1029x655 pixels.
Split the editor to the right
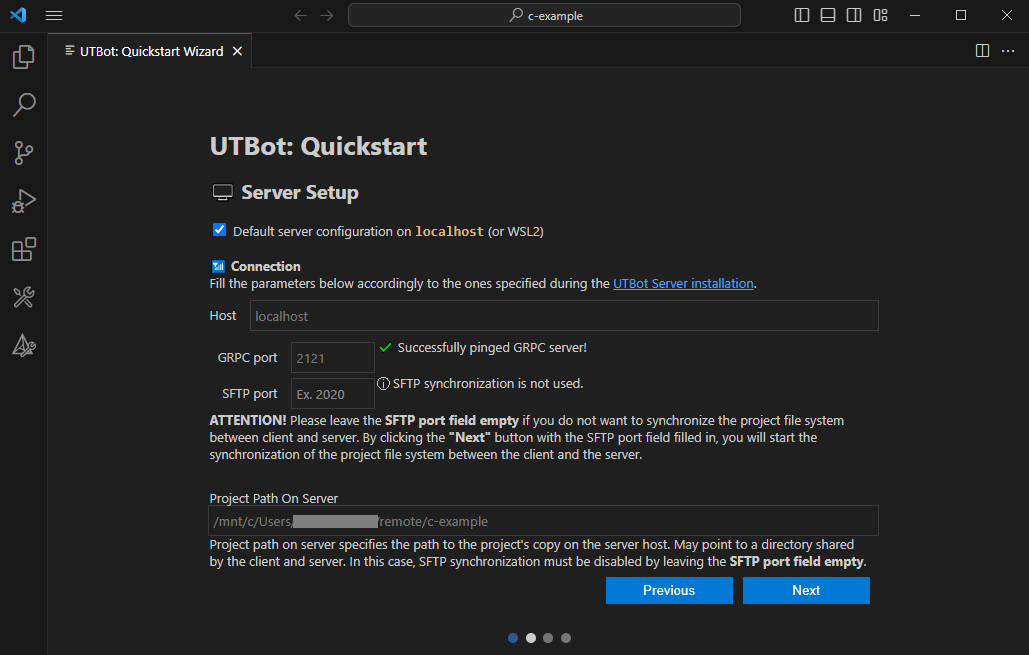(x=982, y=51)
